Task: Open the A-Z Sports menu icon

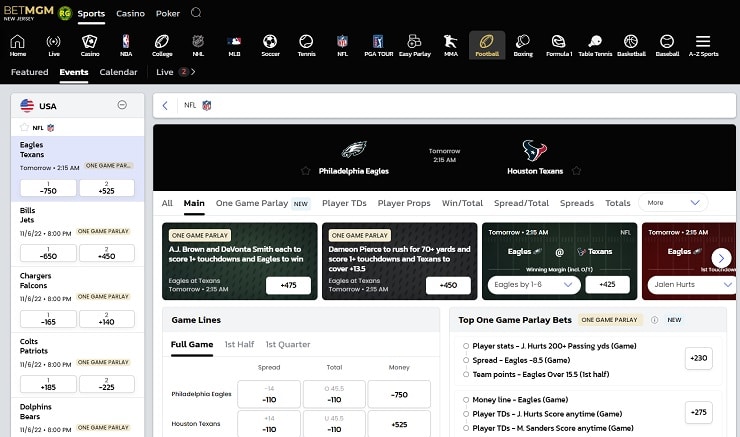Action: coord(703,45)
